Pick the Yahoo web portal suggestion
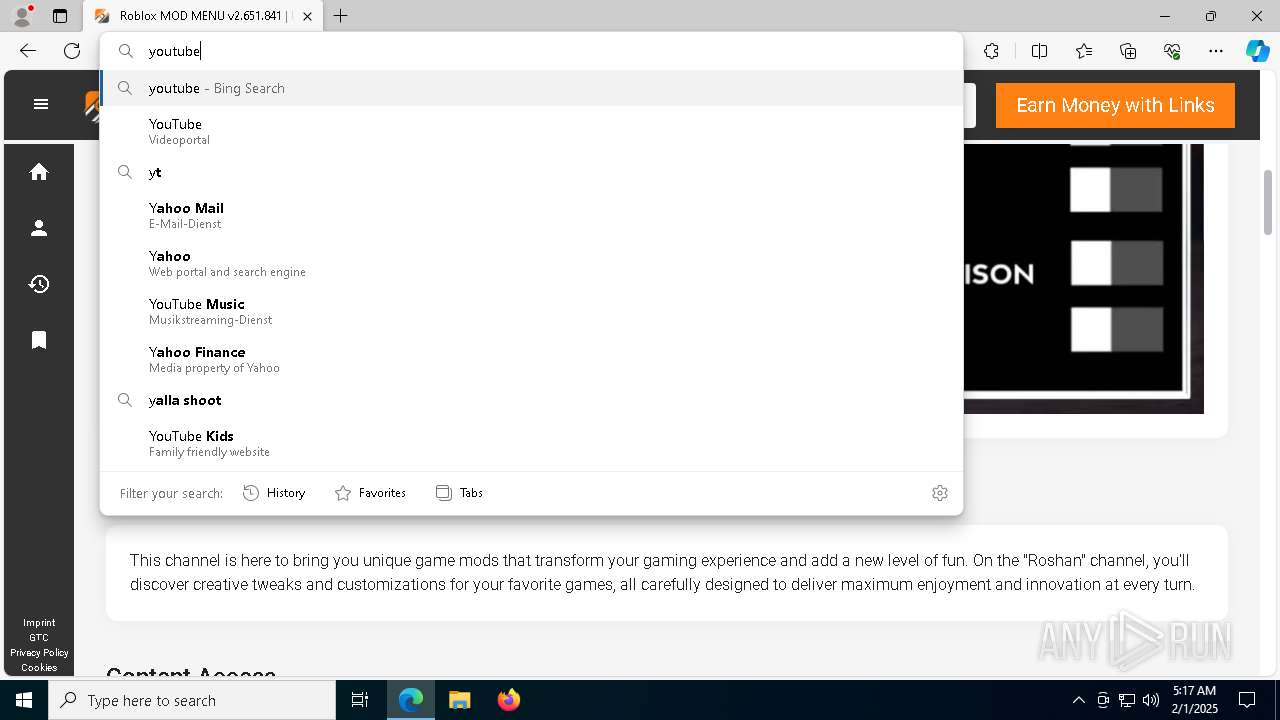 coord(531,263)
